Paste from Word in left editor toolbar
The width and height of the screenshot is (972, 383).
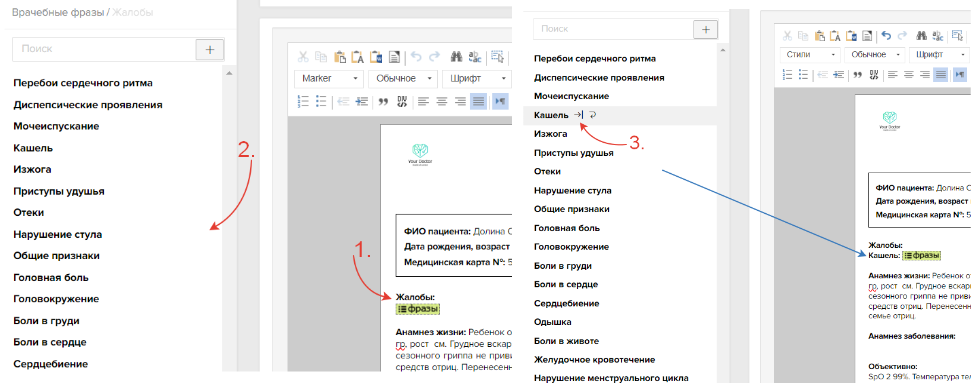[x=376, y=57]
